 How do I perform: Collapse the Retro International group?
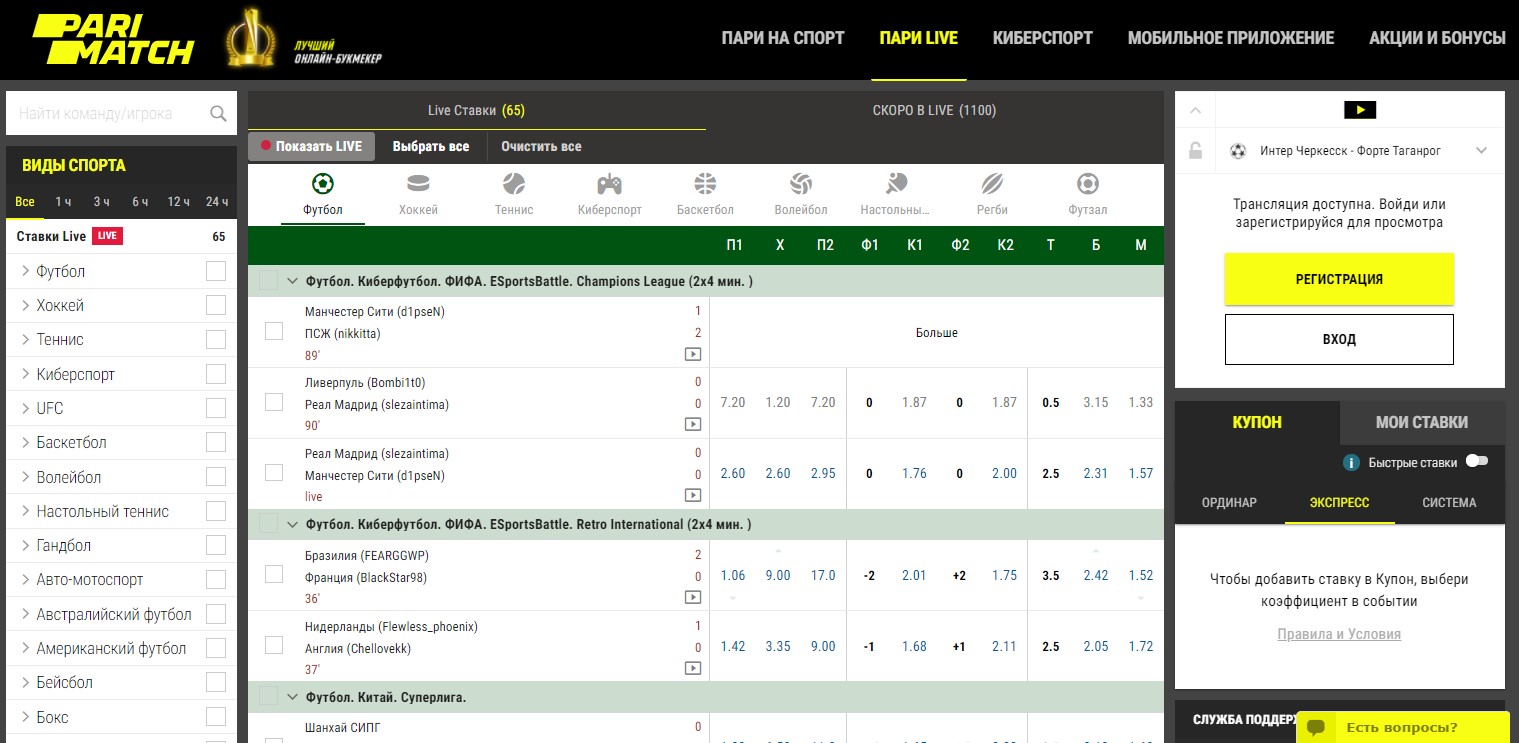tap(293, 524)
